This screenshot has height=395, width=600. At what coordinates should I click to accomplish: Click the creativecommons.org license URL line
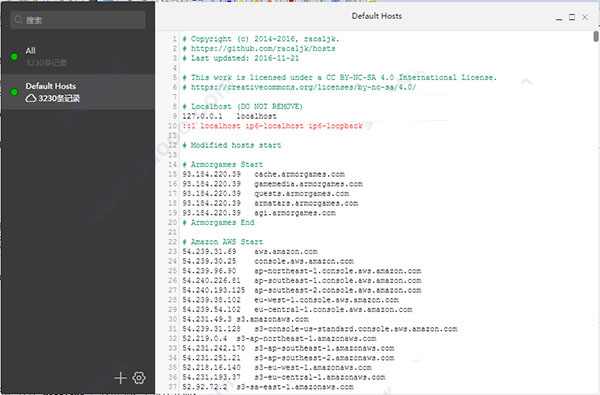tap(299, 87)
